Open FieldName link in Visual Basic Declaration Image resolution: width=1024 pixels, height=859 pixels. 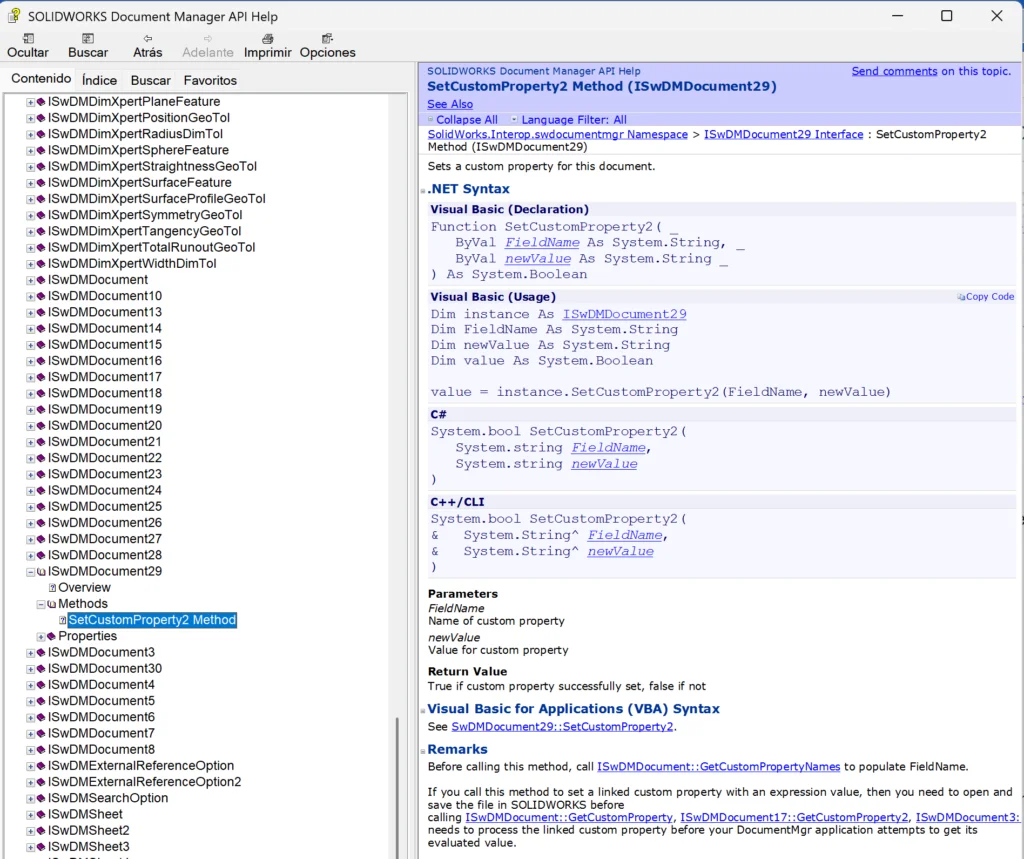542,243
